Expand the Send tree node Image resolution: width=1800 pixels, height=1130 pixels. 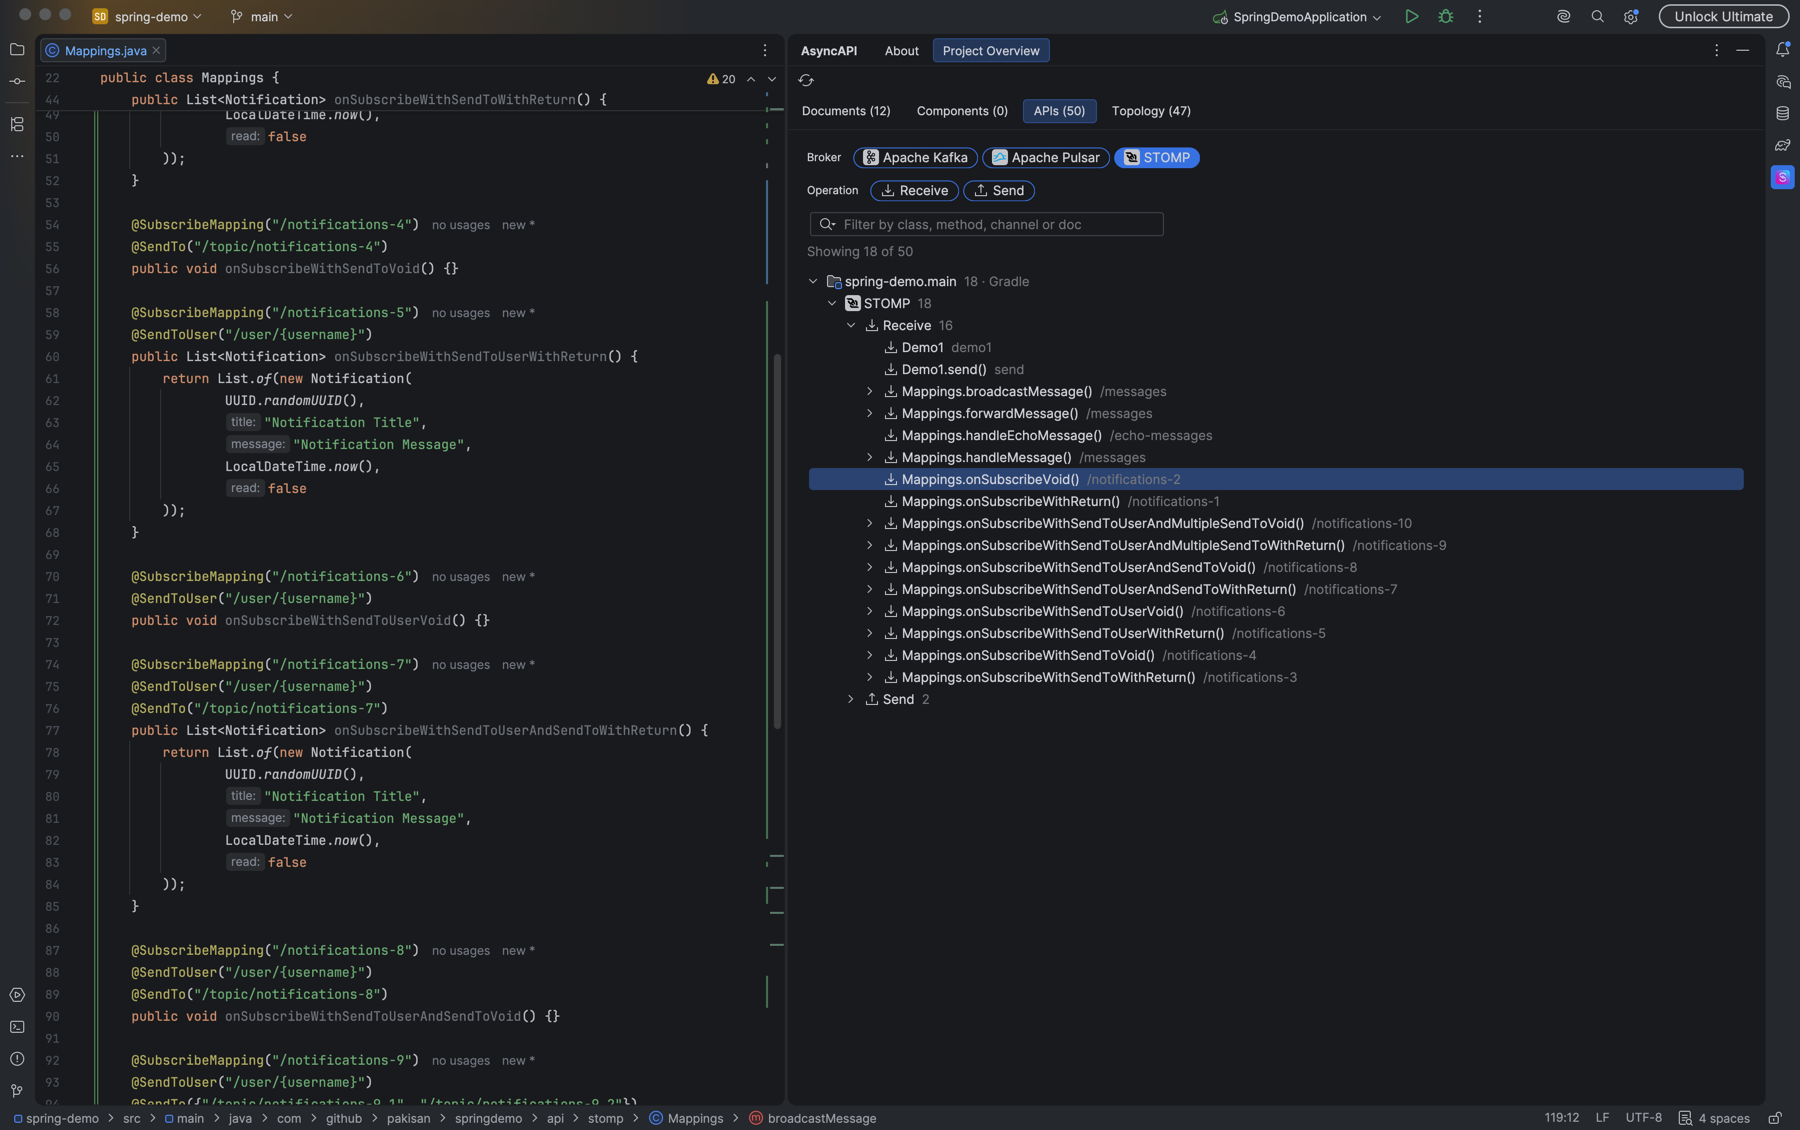(851, 700)
